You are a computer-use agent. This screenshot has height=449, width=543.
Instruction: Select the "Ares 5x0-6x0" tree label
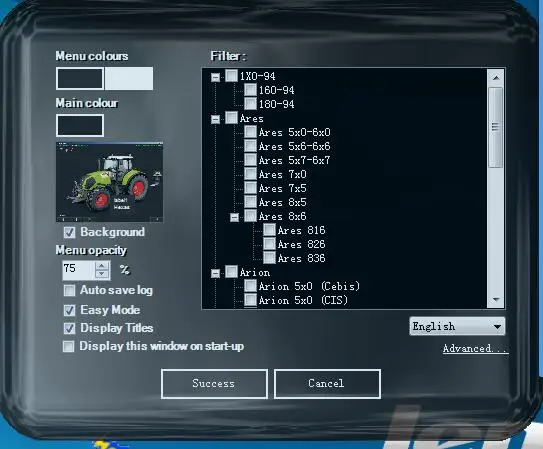coord(295,132)
